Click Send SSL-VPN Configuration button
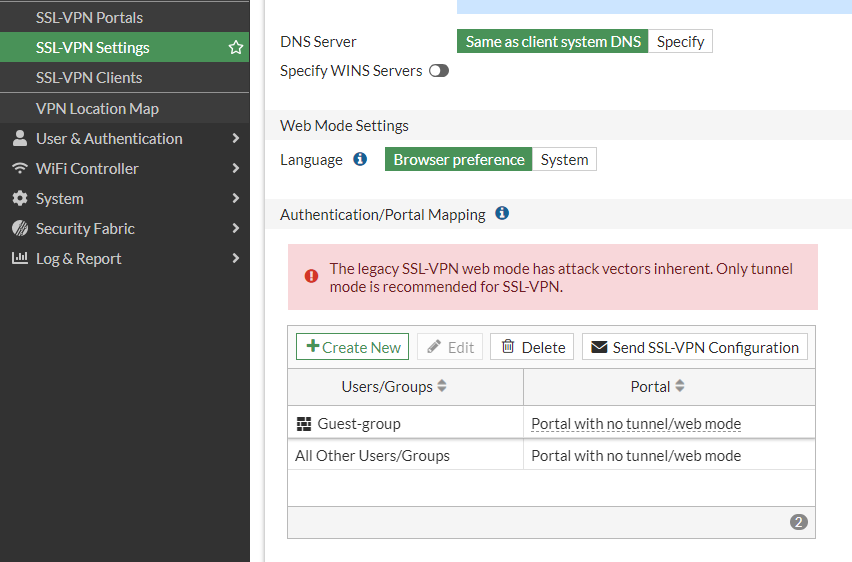This screenshot has height=562, width=852. (x=695, y=347)
